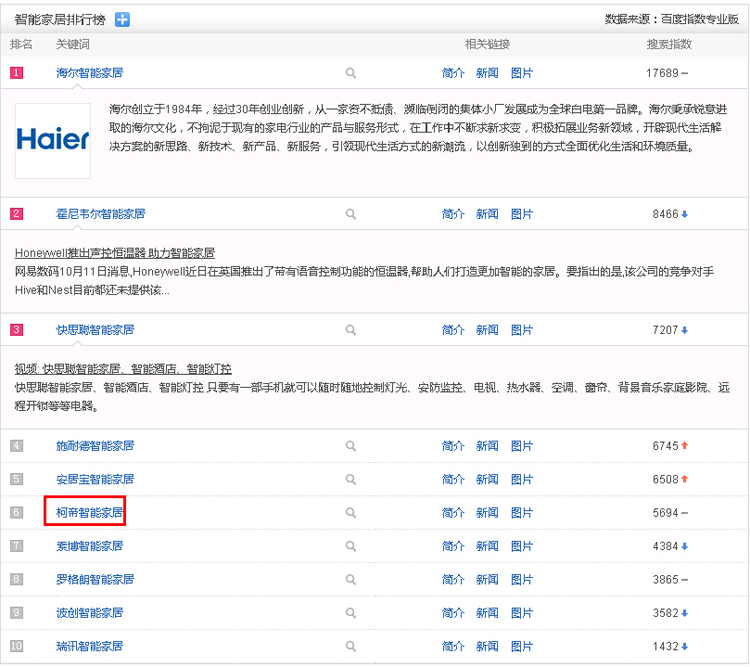Viewport: 750px width, 667px height.
Task: Click the search icon in 安居宝智能家居 row
Action: pos(351,479)
